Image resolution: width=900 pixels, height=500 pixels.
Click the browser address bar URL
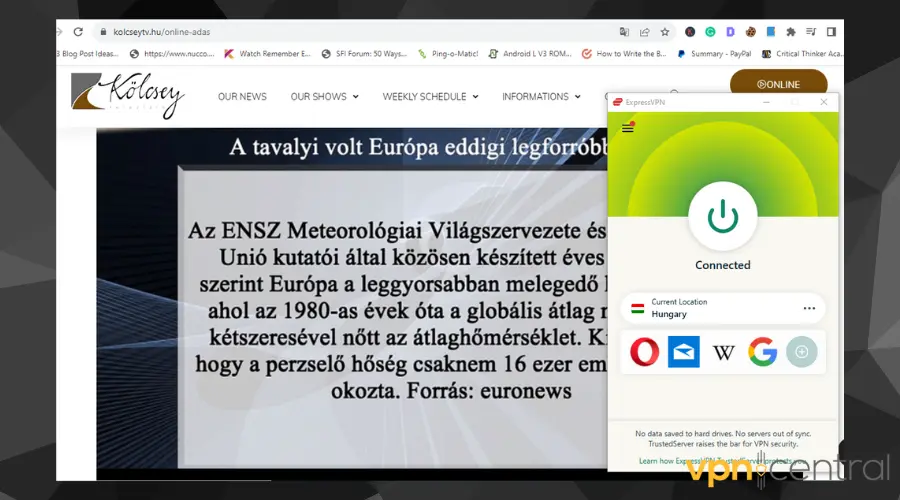coord(162,32)
